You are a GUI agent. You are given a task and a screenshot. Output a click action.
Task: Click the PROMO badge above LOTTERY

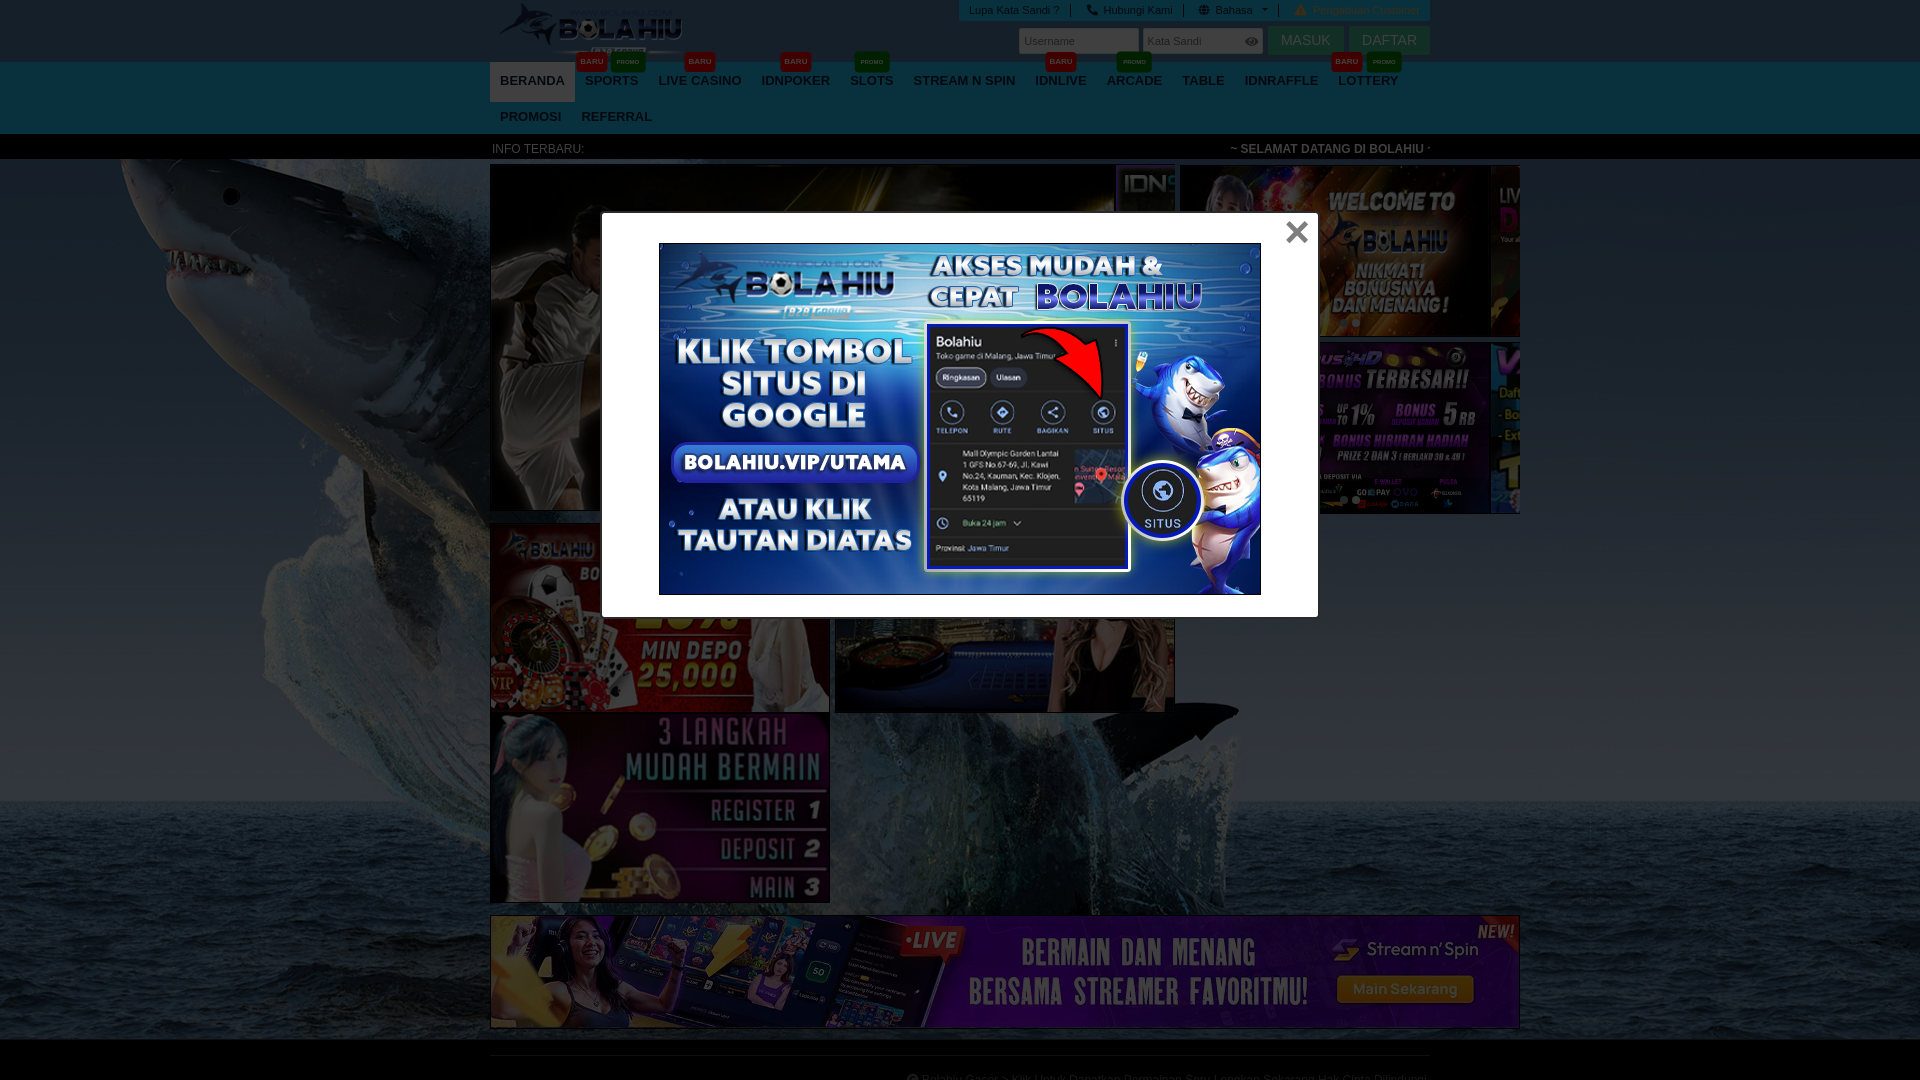1384,61
